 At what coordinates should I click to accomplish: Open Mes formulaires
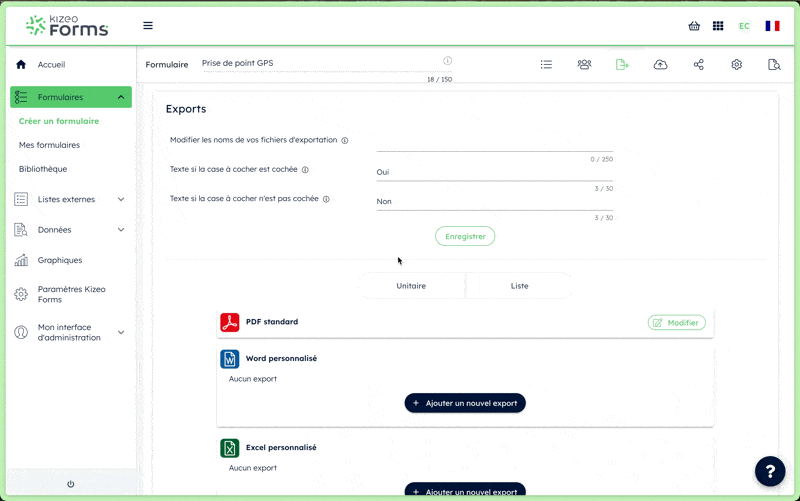coord(49,145)
